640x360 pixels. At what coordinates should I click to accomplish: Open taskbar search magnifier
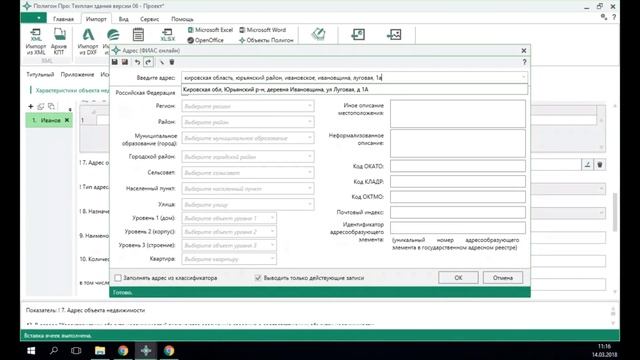[54, 351]
